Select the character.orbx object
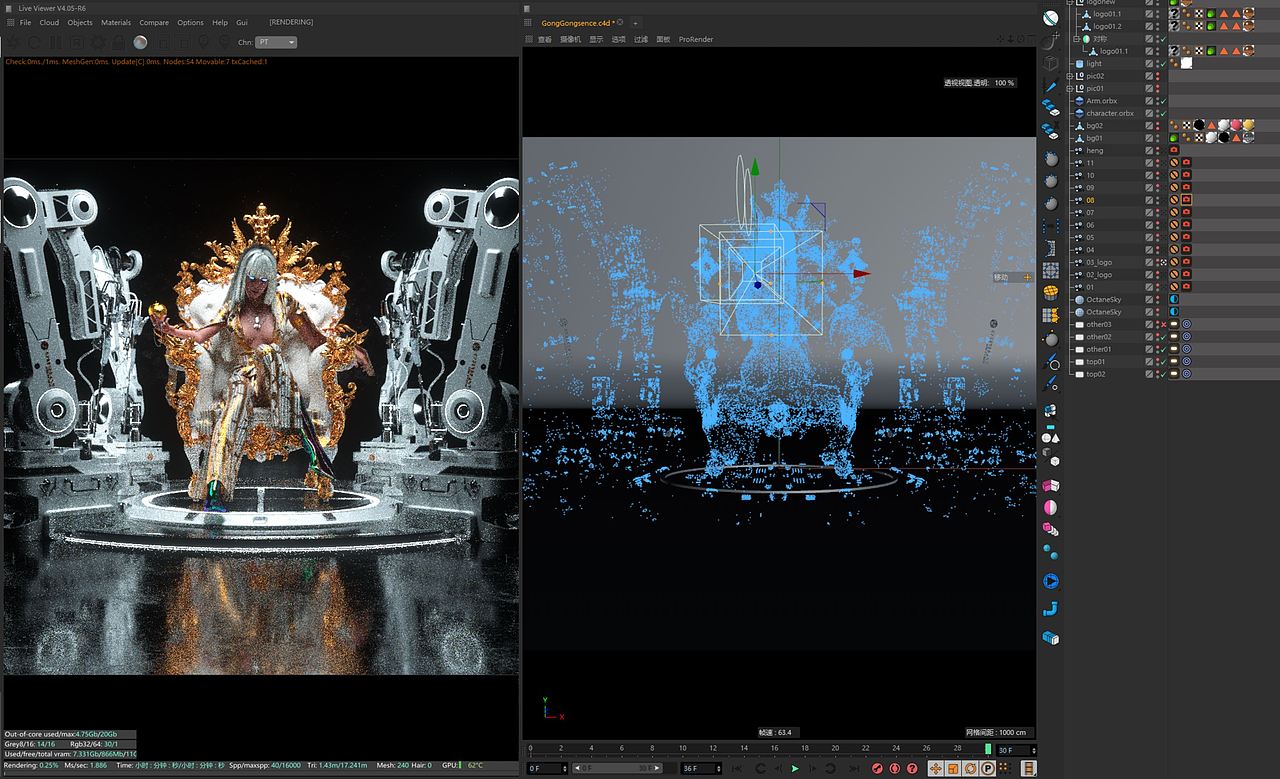 pos(1110,113)
